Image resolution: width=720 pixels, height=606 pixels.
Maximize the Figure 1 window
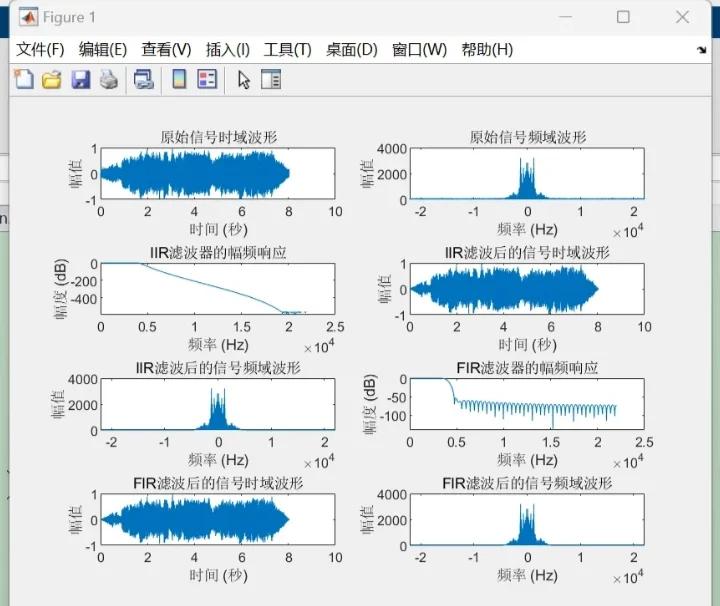(x=623, y=17)
